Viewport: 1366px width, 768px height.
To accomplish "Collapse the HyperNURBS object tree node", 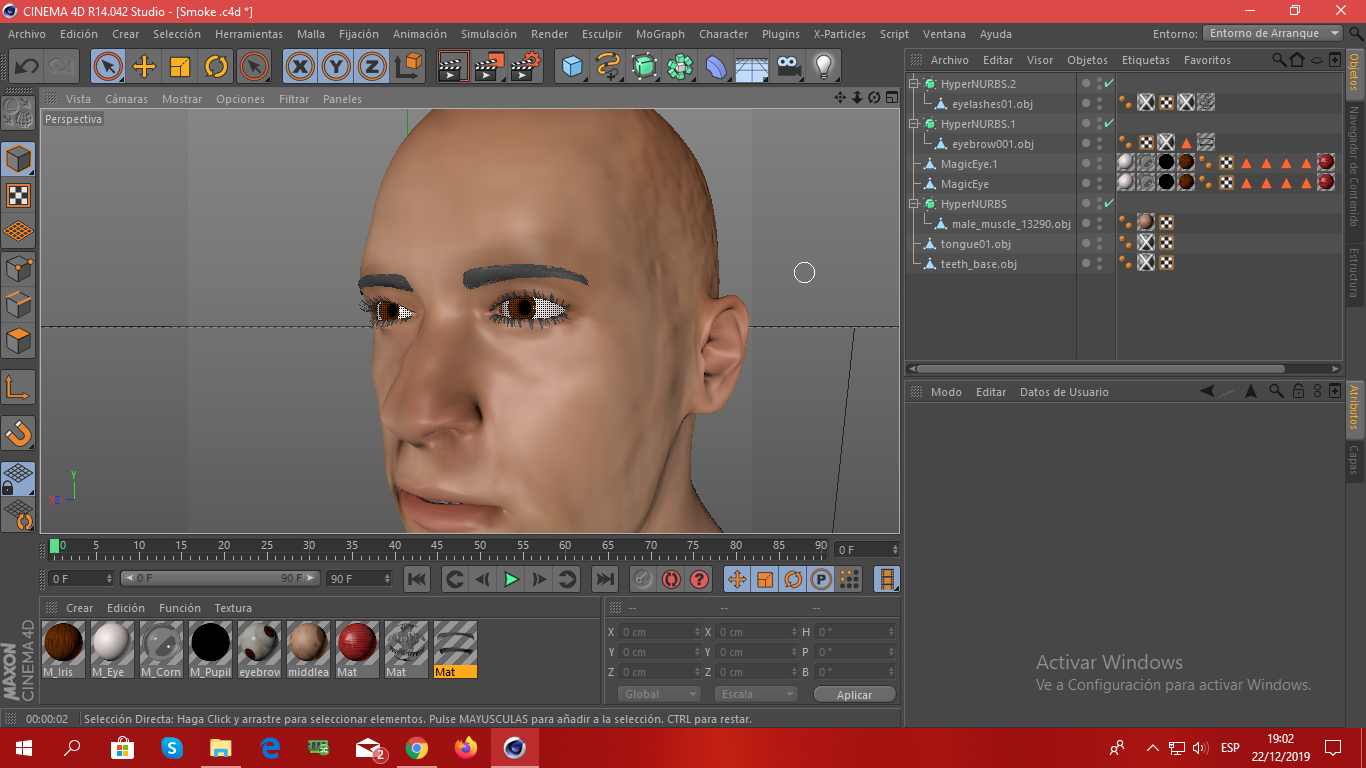I will 914,204.
